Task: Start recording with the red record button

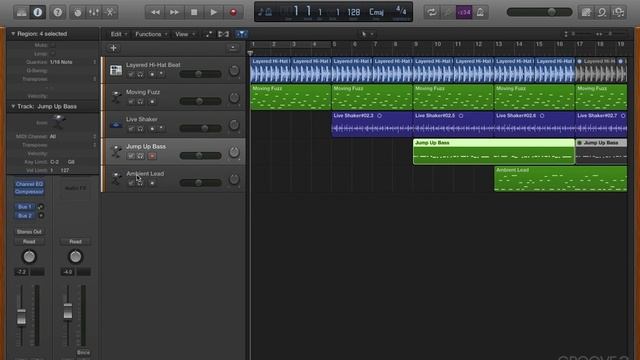Action: [x=233, y=12]
